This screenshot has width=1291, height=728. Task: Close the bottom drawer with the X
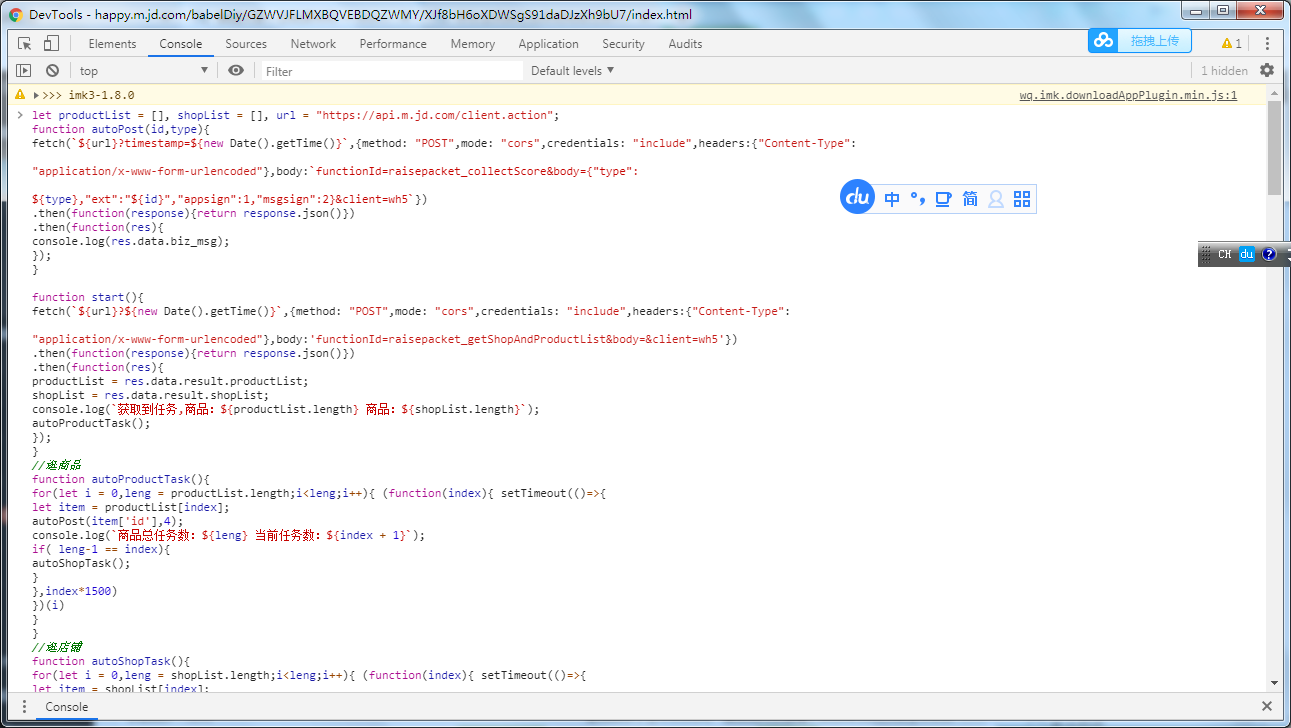[1266, 706]
